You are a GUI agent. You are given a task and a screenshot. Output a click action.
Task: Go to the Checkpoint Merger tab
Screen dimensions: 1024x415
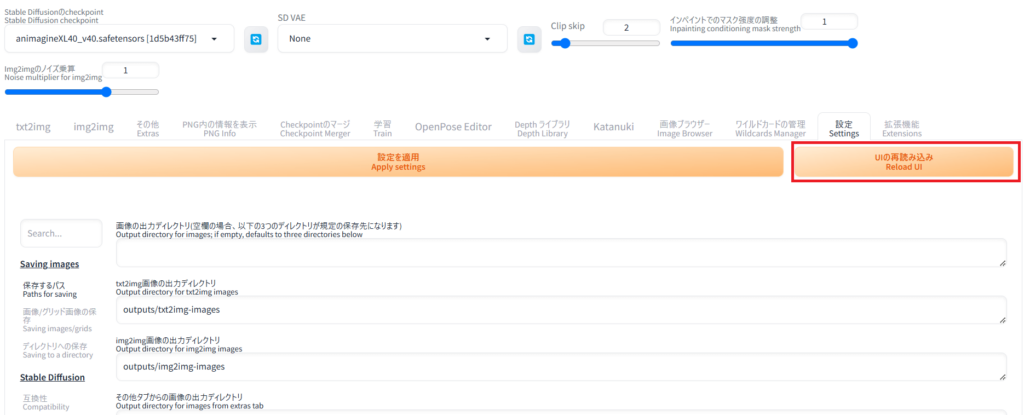point(315,128)
